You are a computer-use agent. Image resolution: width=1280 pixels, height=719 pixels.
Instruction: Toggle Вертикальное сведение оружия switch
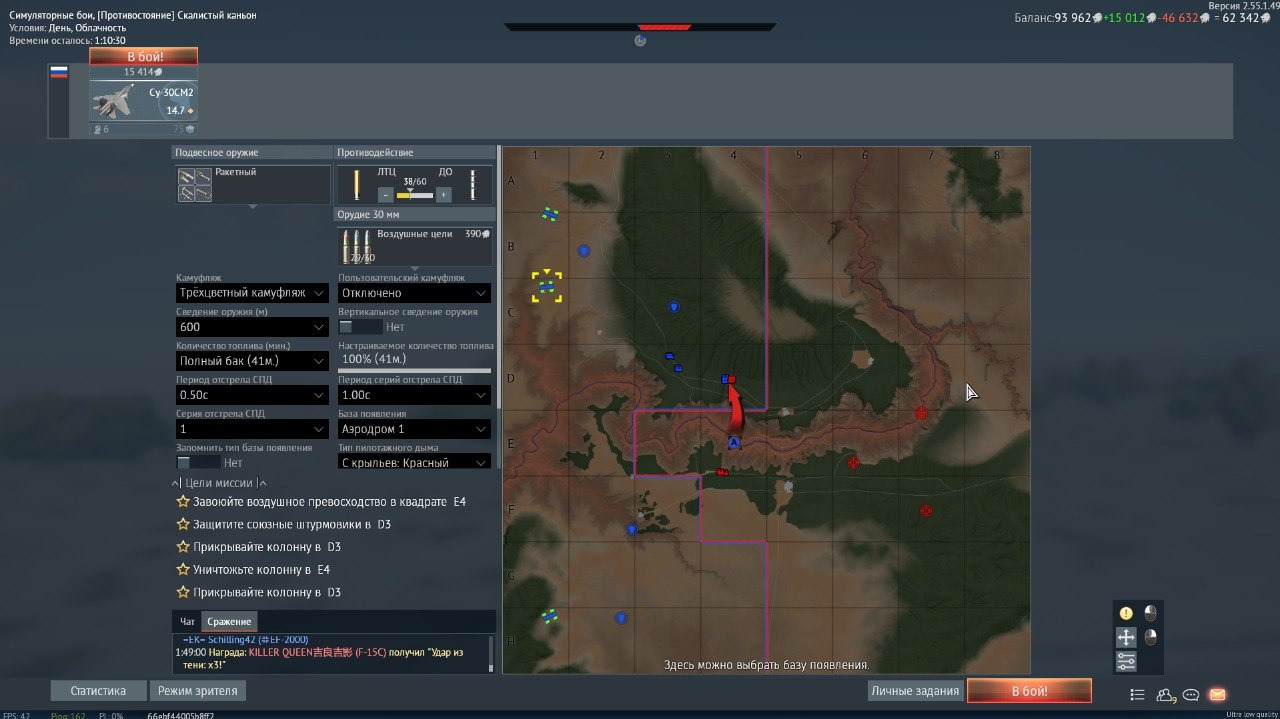[359, 327]
